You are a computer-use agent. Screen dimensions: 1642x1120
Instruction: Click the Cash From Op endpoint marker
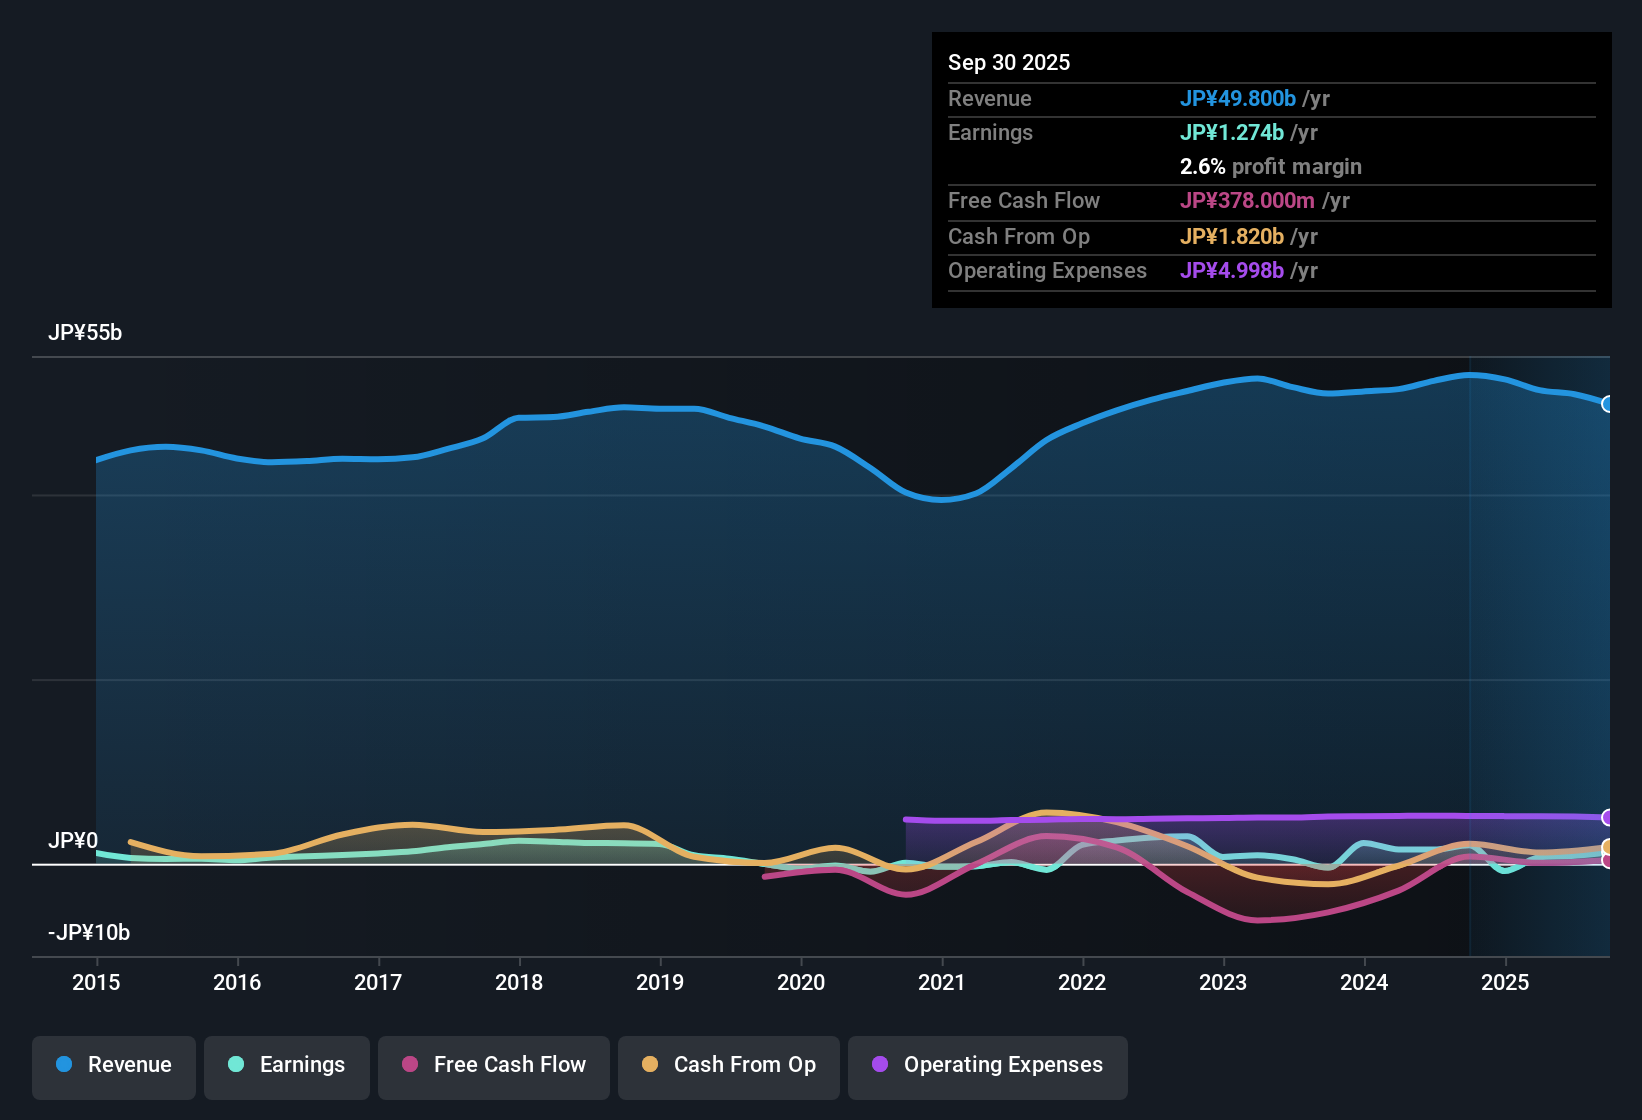coord(1608,846)
